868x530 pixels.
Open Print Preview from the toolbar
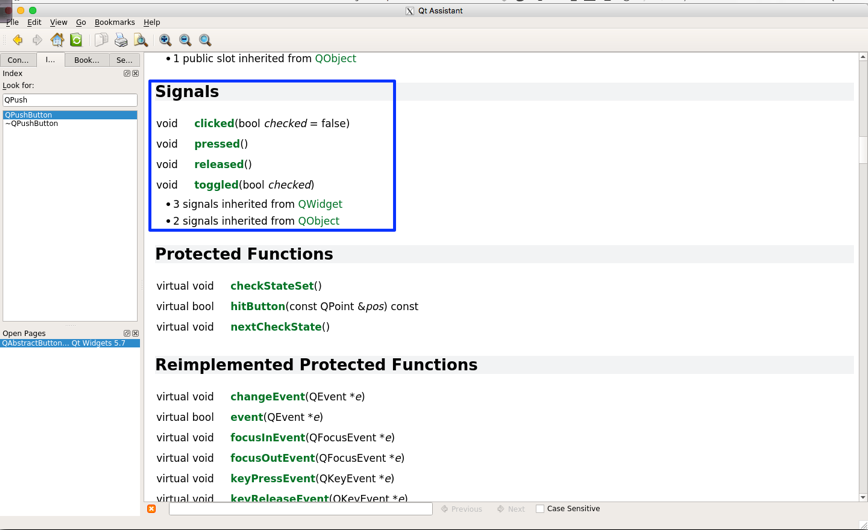point(141,40)
